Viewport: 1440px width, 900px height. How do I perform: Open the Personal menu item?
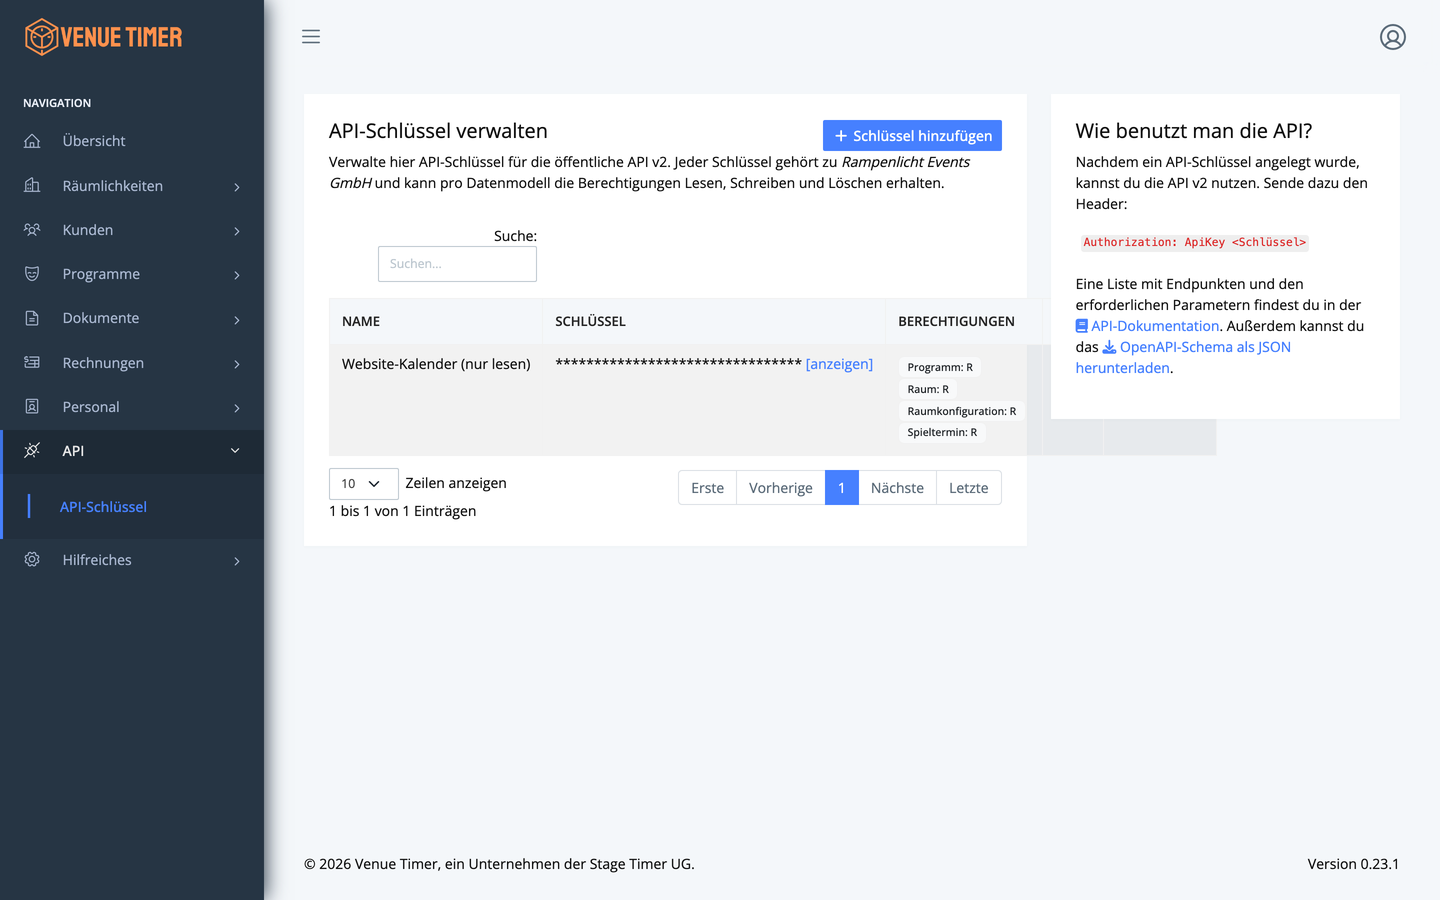tap(132, 407)
